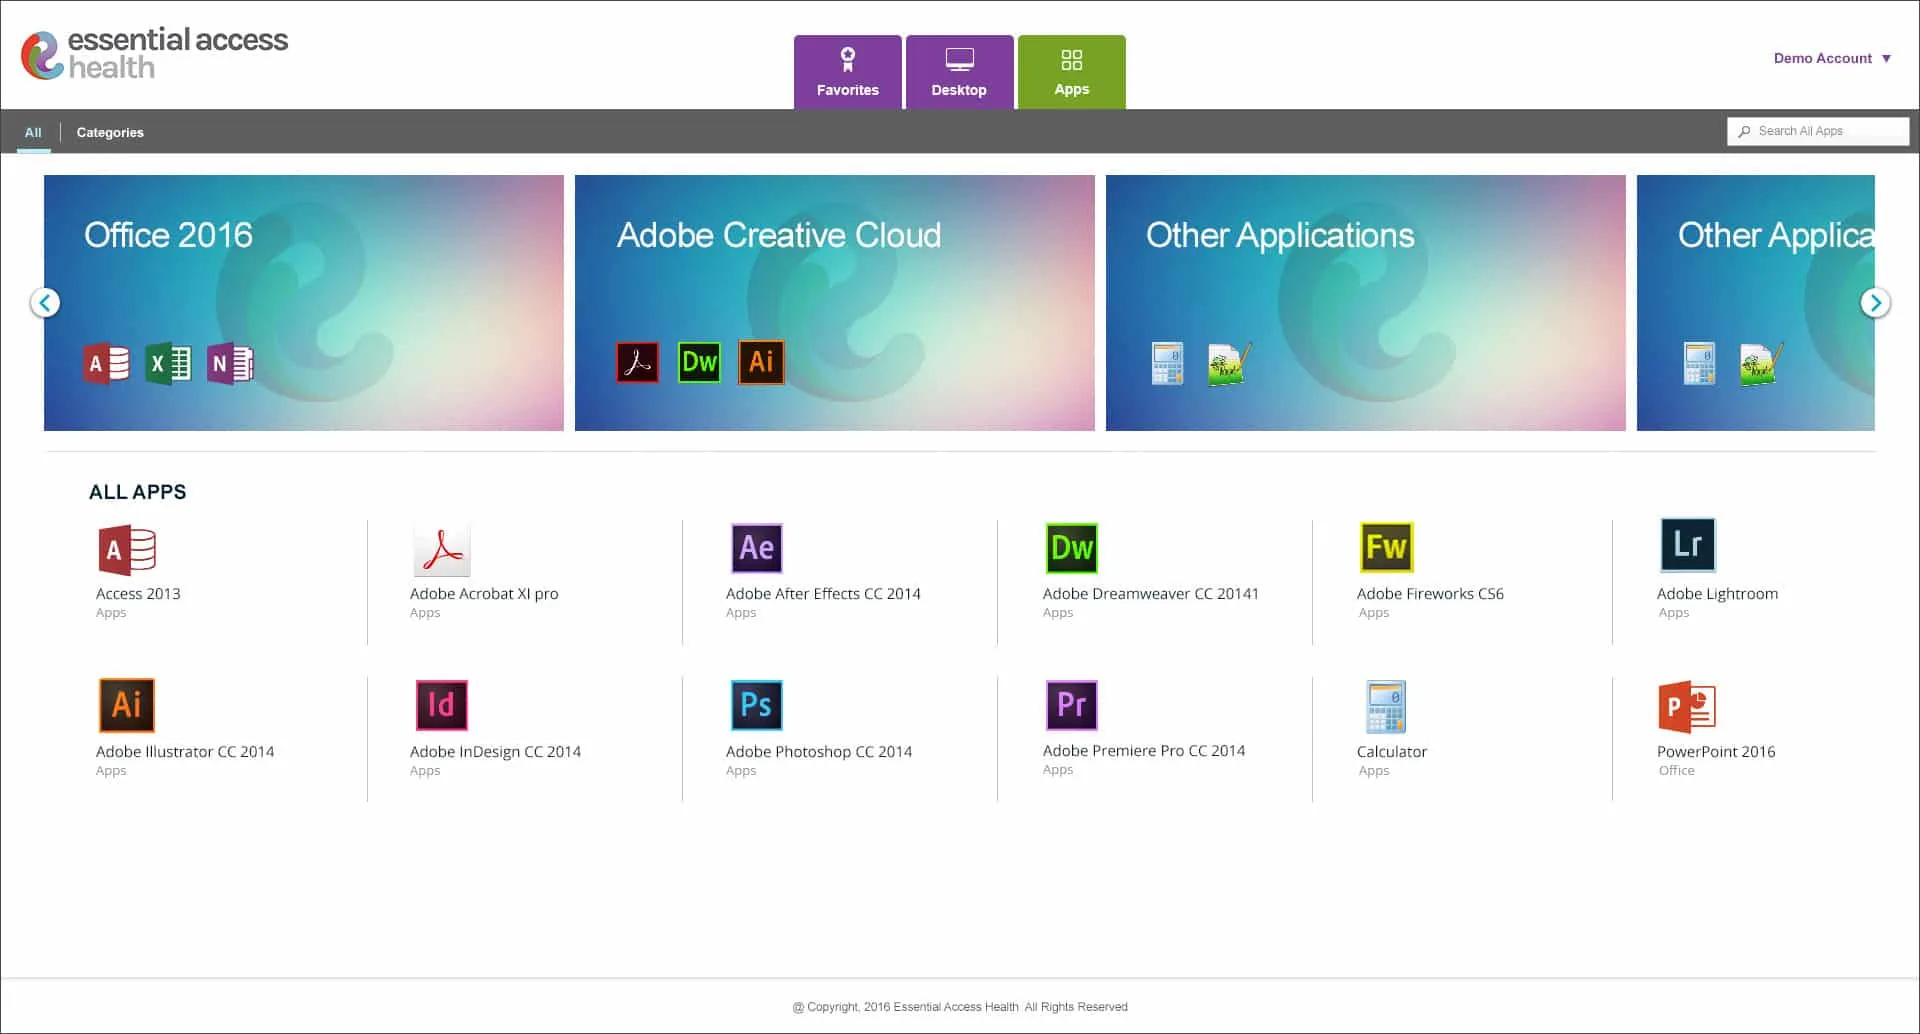Image resolution: width=1920 pixels, height=1034 pixels.
Task: Select the All filter tab
Action: pyautogui.click(x=33, y=132)
